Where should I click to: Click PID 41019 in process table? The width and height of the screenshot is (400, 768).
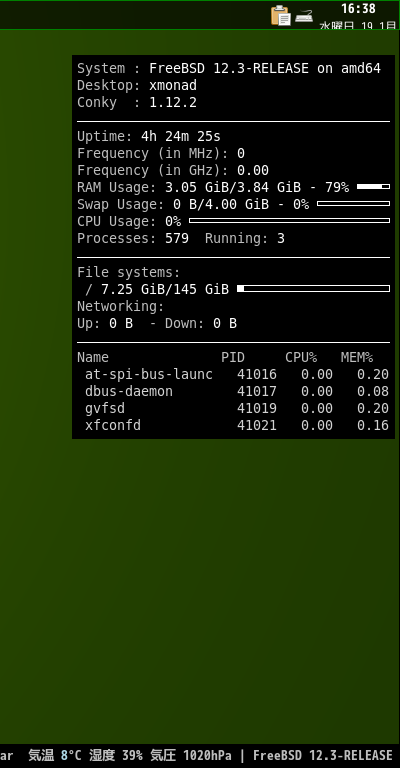click(257, 408)
